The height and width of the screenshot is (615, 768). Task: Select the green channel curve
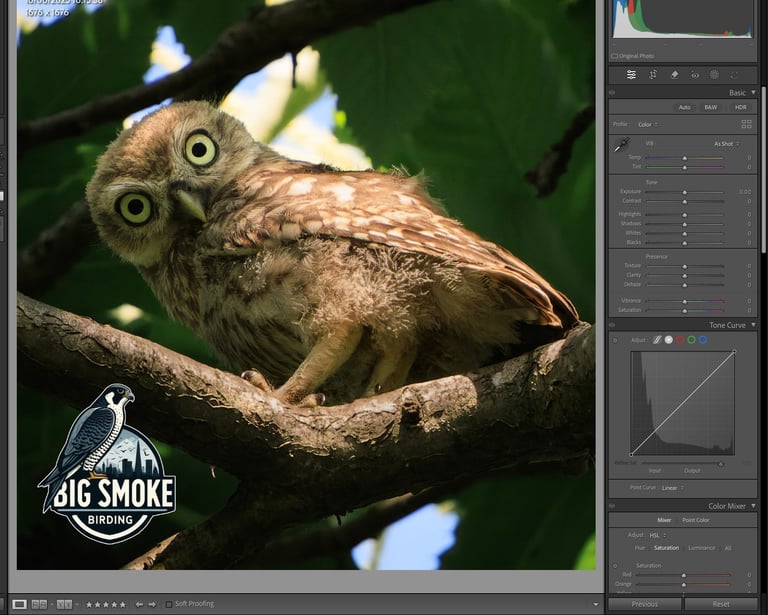tap(692, 340)
